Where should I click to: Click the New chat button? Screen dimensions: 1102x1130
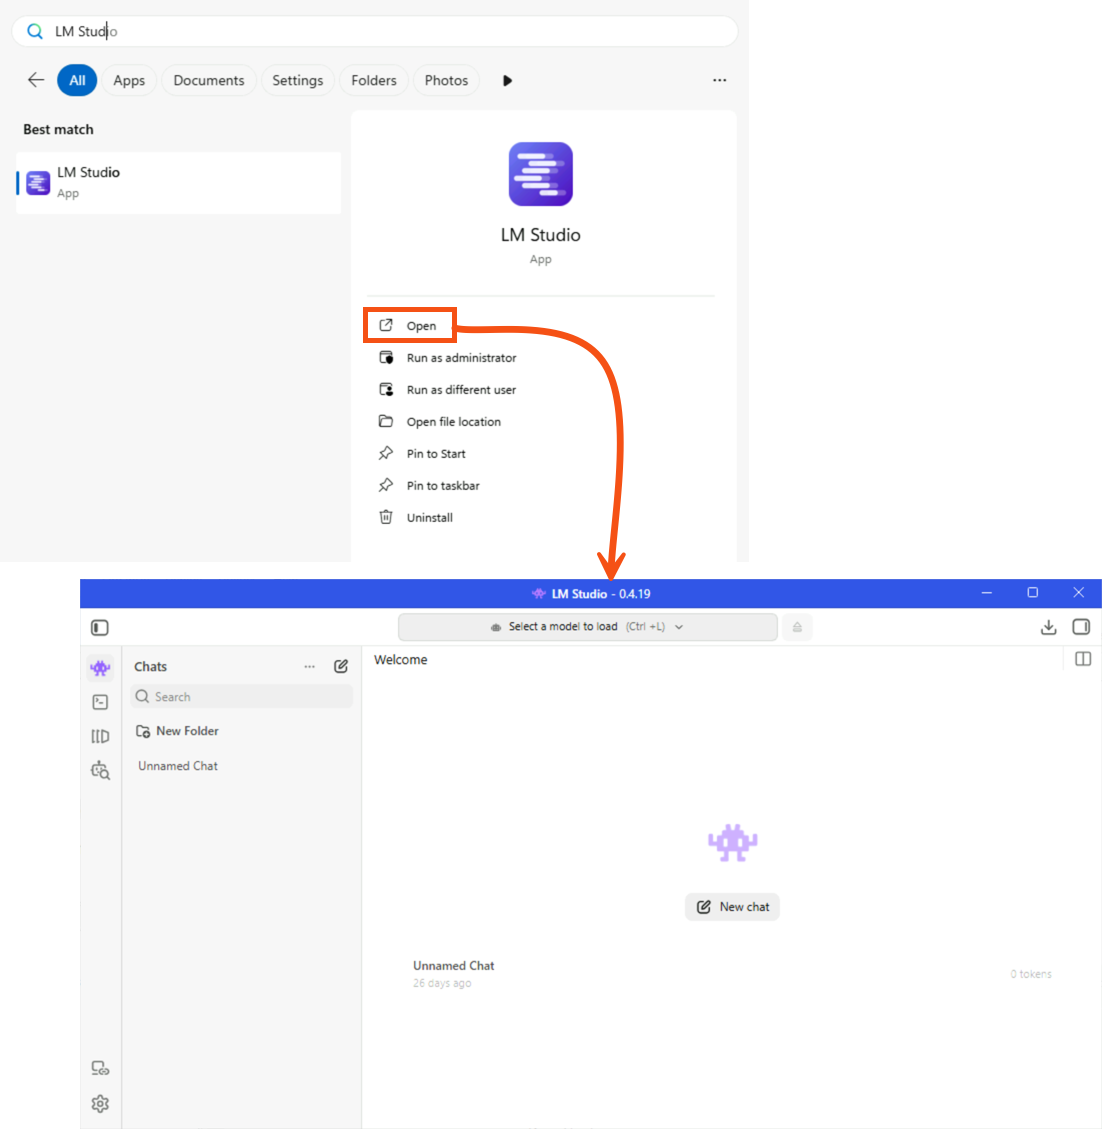732,907
